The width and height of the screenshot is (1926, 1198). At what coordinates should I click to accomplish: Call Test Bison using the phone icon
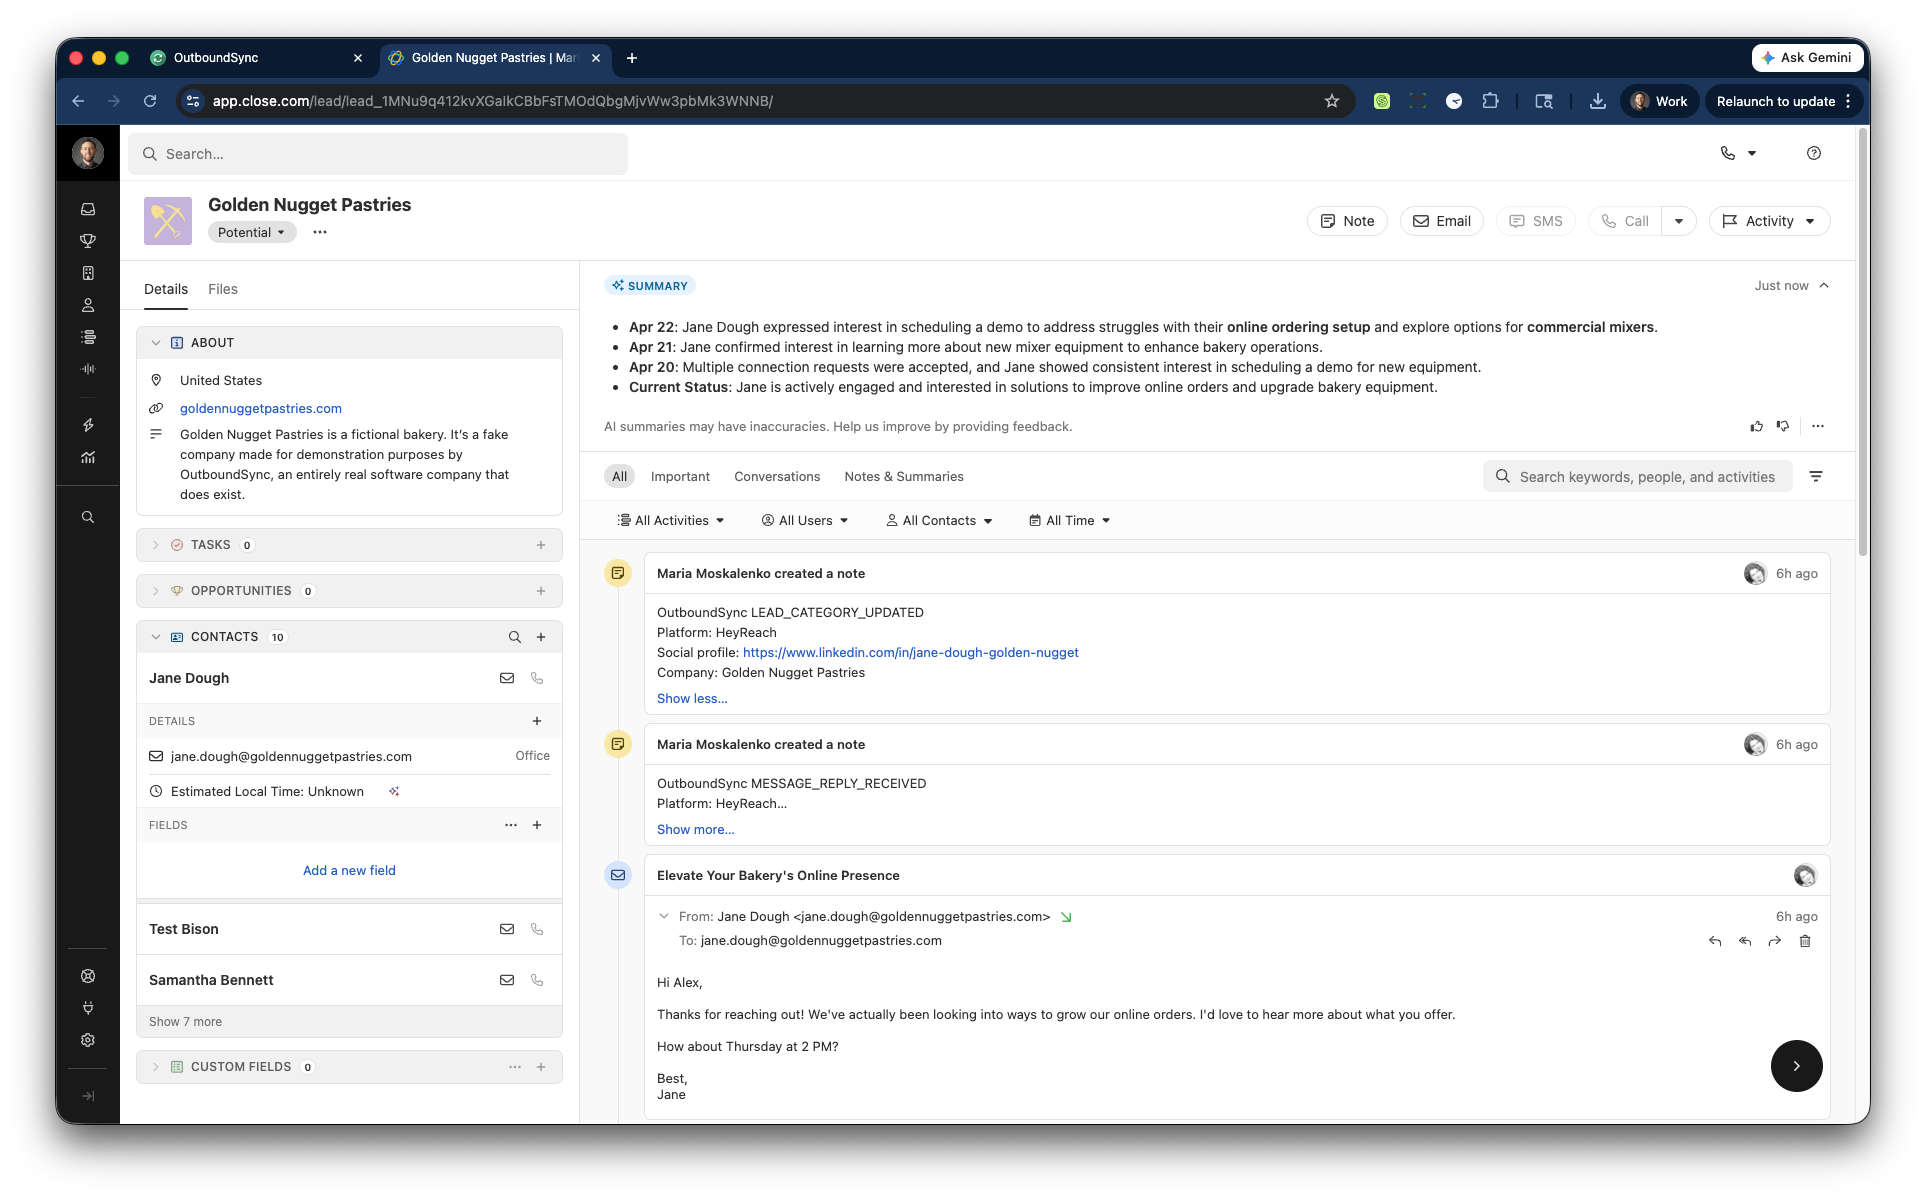[537, 929]
